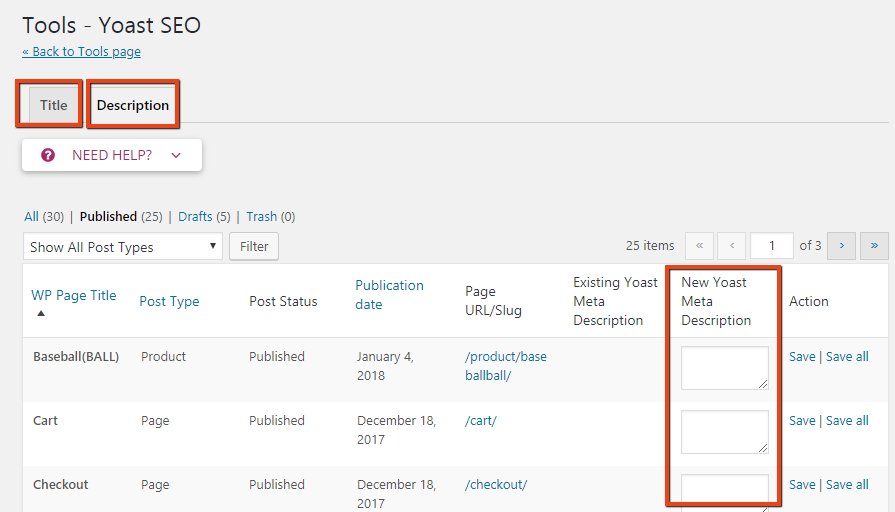
Task: Click meta description box for Checkout
Action: [724, 493]
